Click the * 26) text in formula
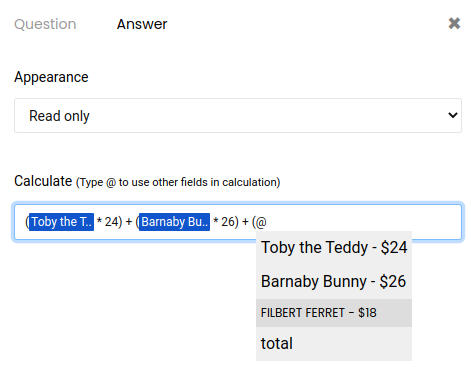The image size is (471, 369). pos(226,222)
